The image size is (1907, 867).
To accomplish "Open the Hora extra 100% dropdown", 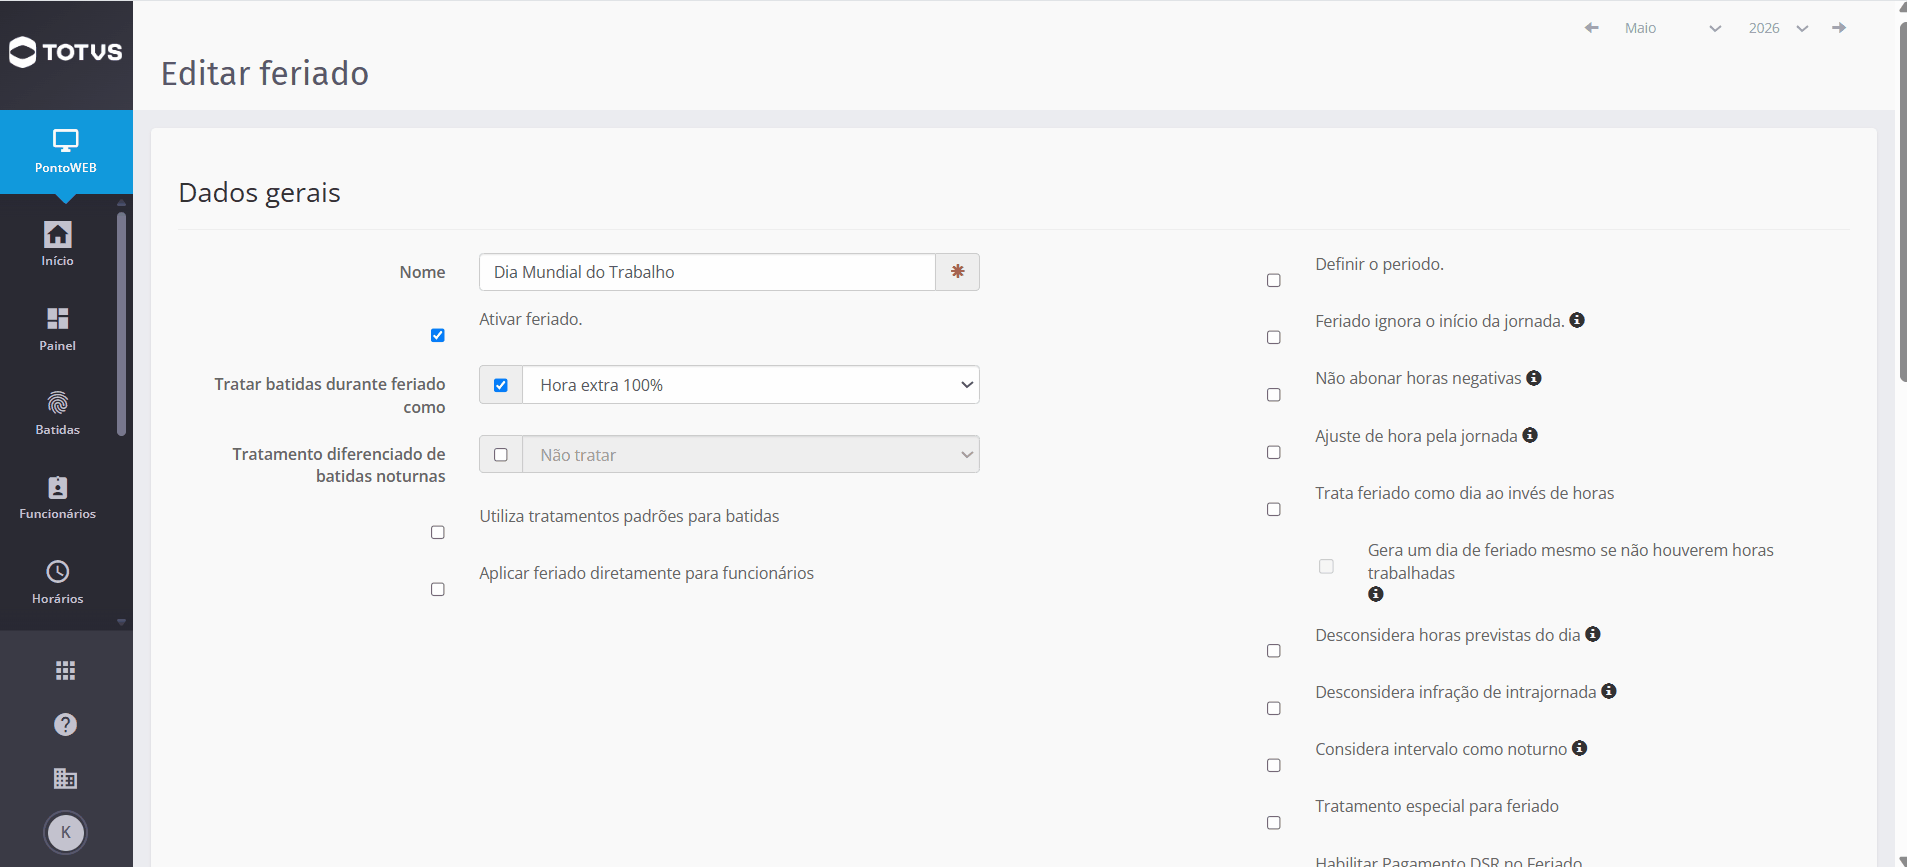I will coord(750,385).
